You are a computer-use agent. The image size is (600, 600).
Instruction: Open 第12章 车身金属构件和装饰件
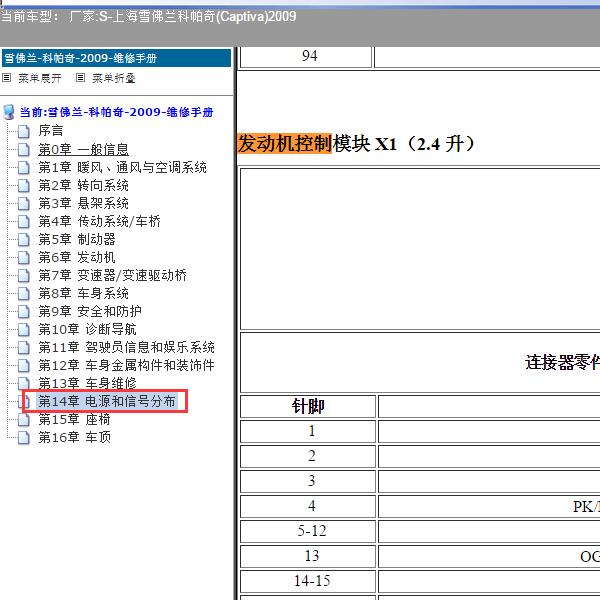point(126,365)
